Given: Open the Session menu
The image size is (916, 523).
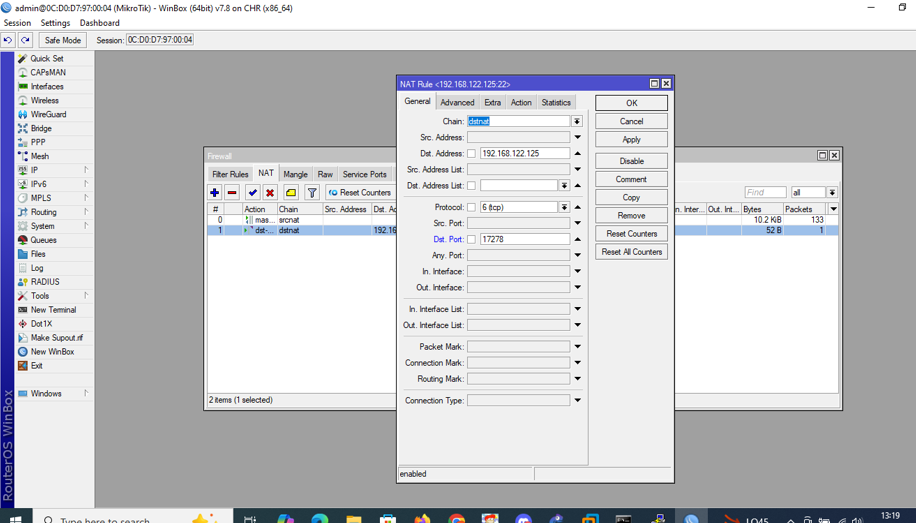Looking at the screenshot, I should pyautogui.click(x=17, y=23).
